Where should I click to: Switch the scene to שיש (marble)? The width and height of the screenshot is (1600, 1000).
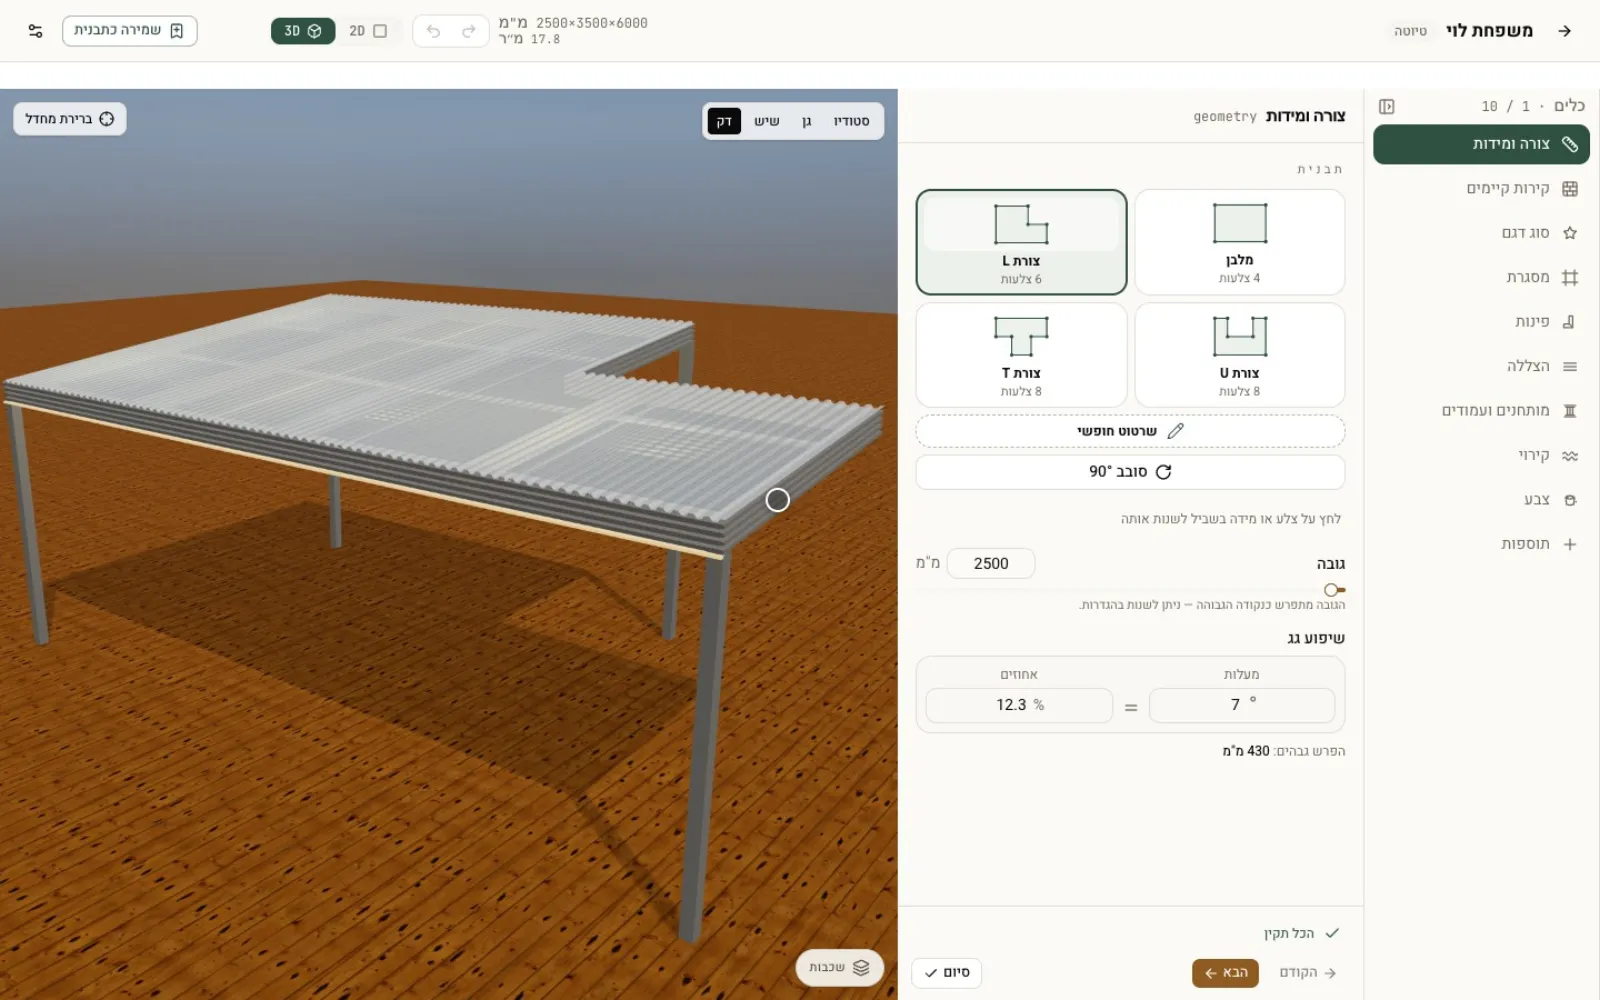click(767, 121)
